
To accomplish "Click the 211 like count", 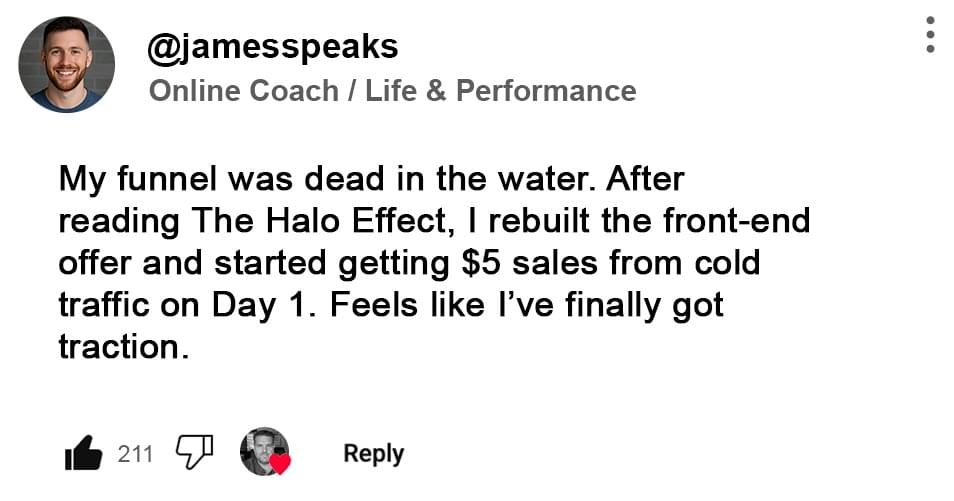I will point(135,454).
